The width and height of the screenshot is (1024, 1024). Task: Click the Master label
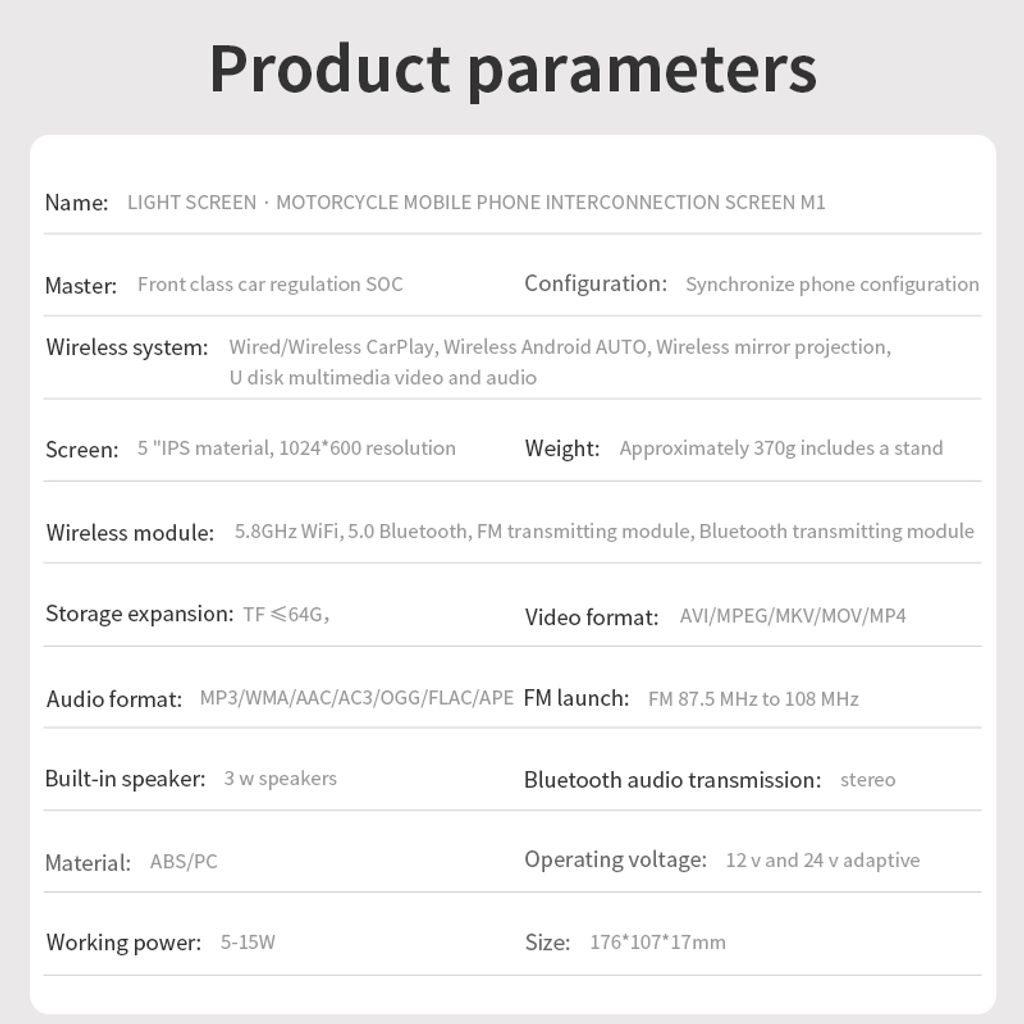click(x=81, y=285)
